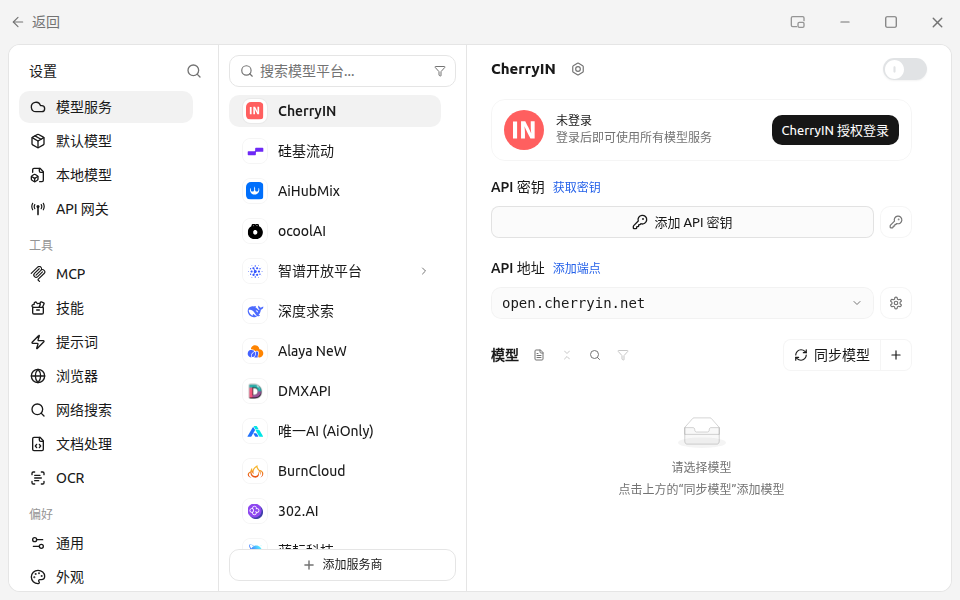Select AiHubMix provider
This screenshot has width=960, height=600.
pos(335,191)
